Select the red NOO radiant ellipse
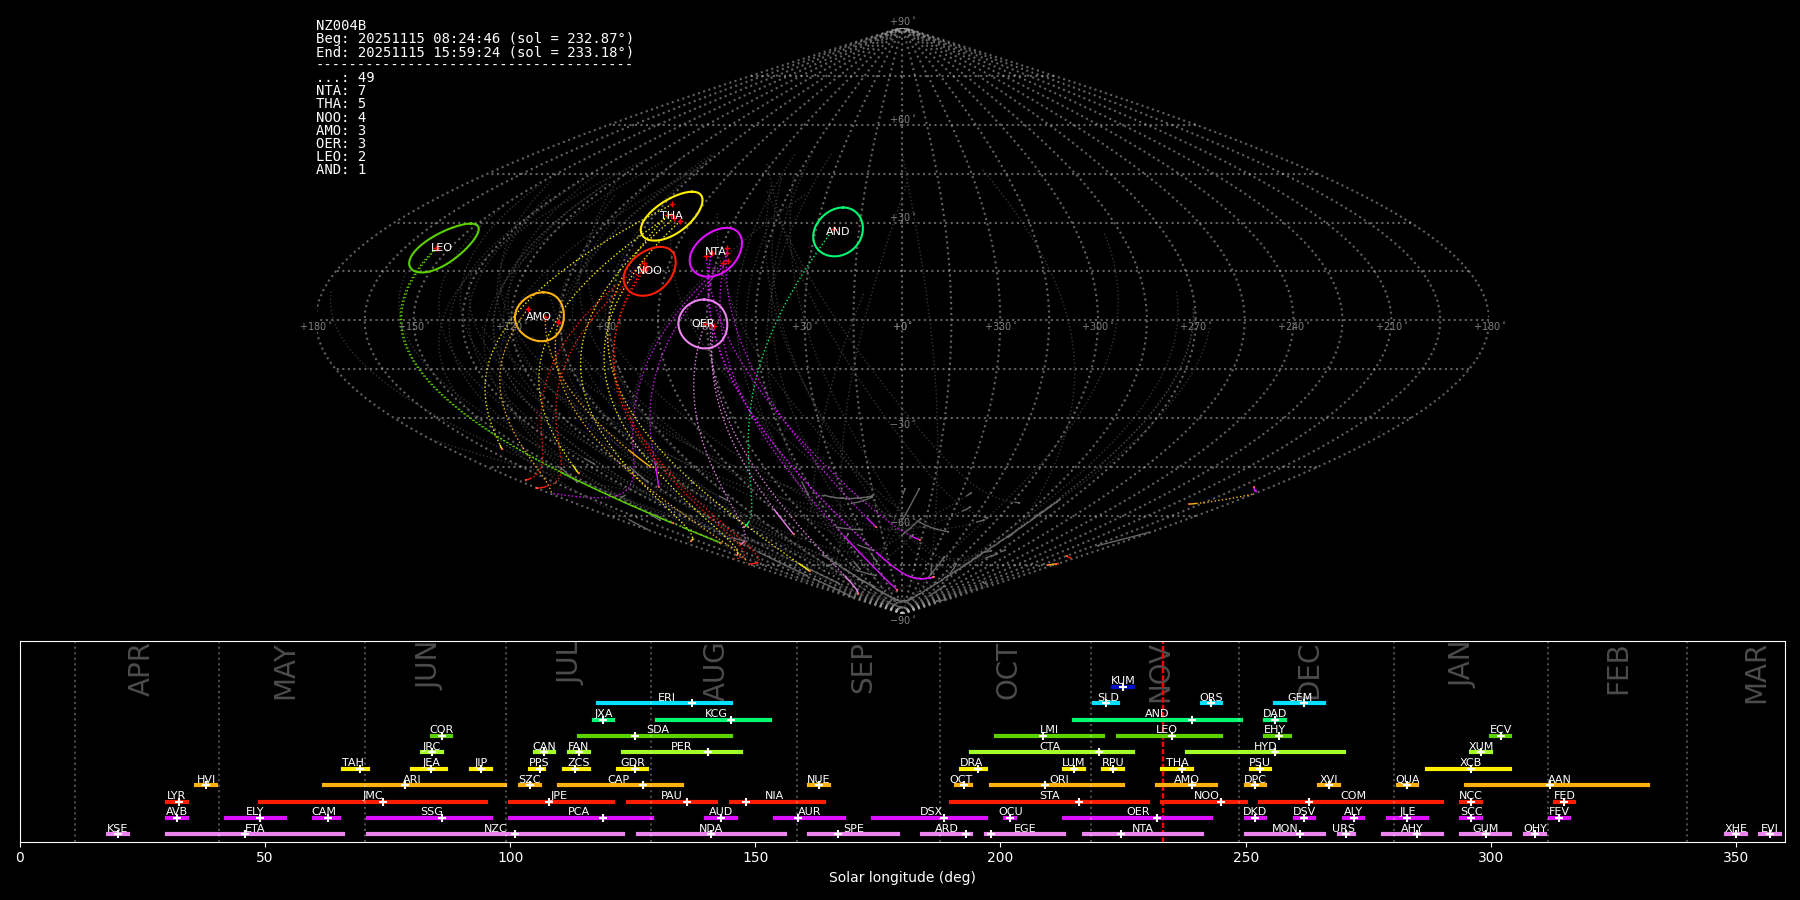 pyautogui.click(x=649, y=271)
